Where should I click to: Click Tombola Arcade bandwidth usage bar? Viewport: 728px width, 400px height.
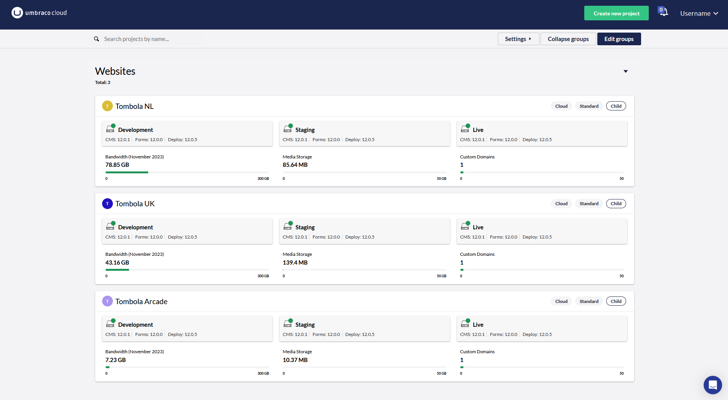point(187,367)
